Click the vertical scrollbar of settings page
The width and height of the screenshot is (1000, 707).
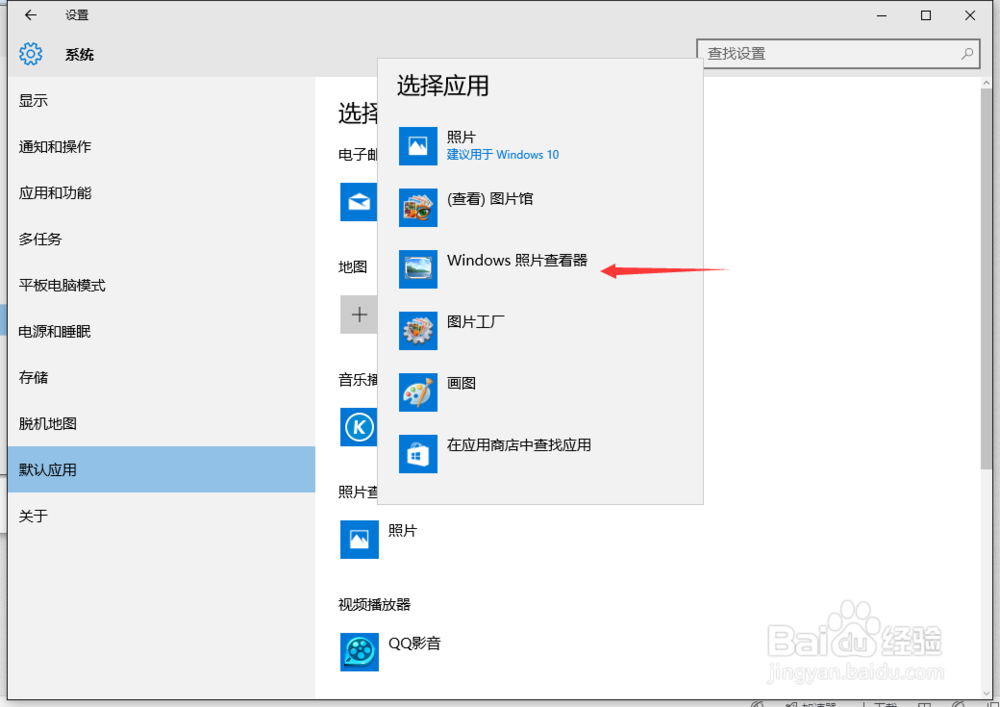(987, 281)
